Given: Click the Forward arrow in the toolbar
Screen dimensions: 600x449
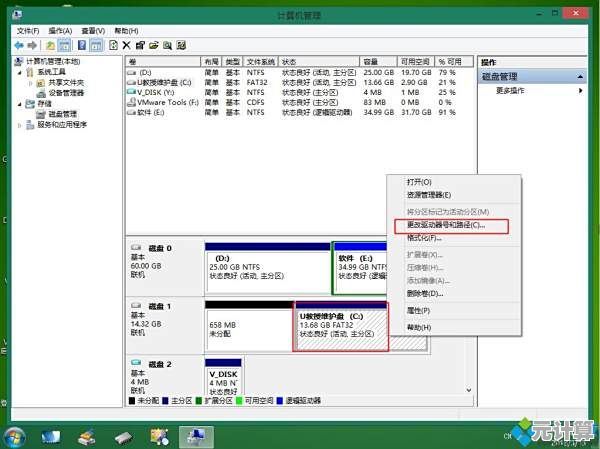Looking at the screenshot, I should (x=33, y=46).
